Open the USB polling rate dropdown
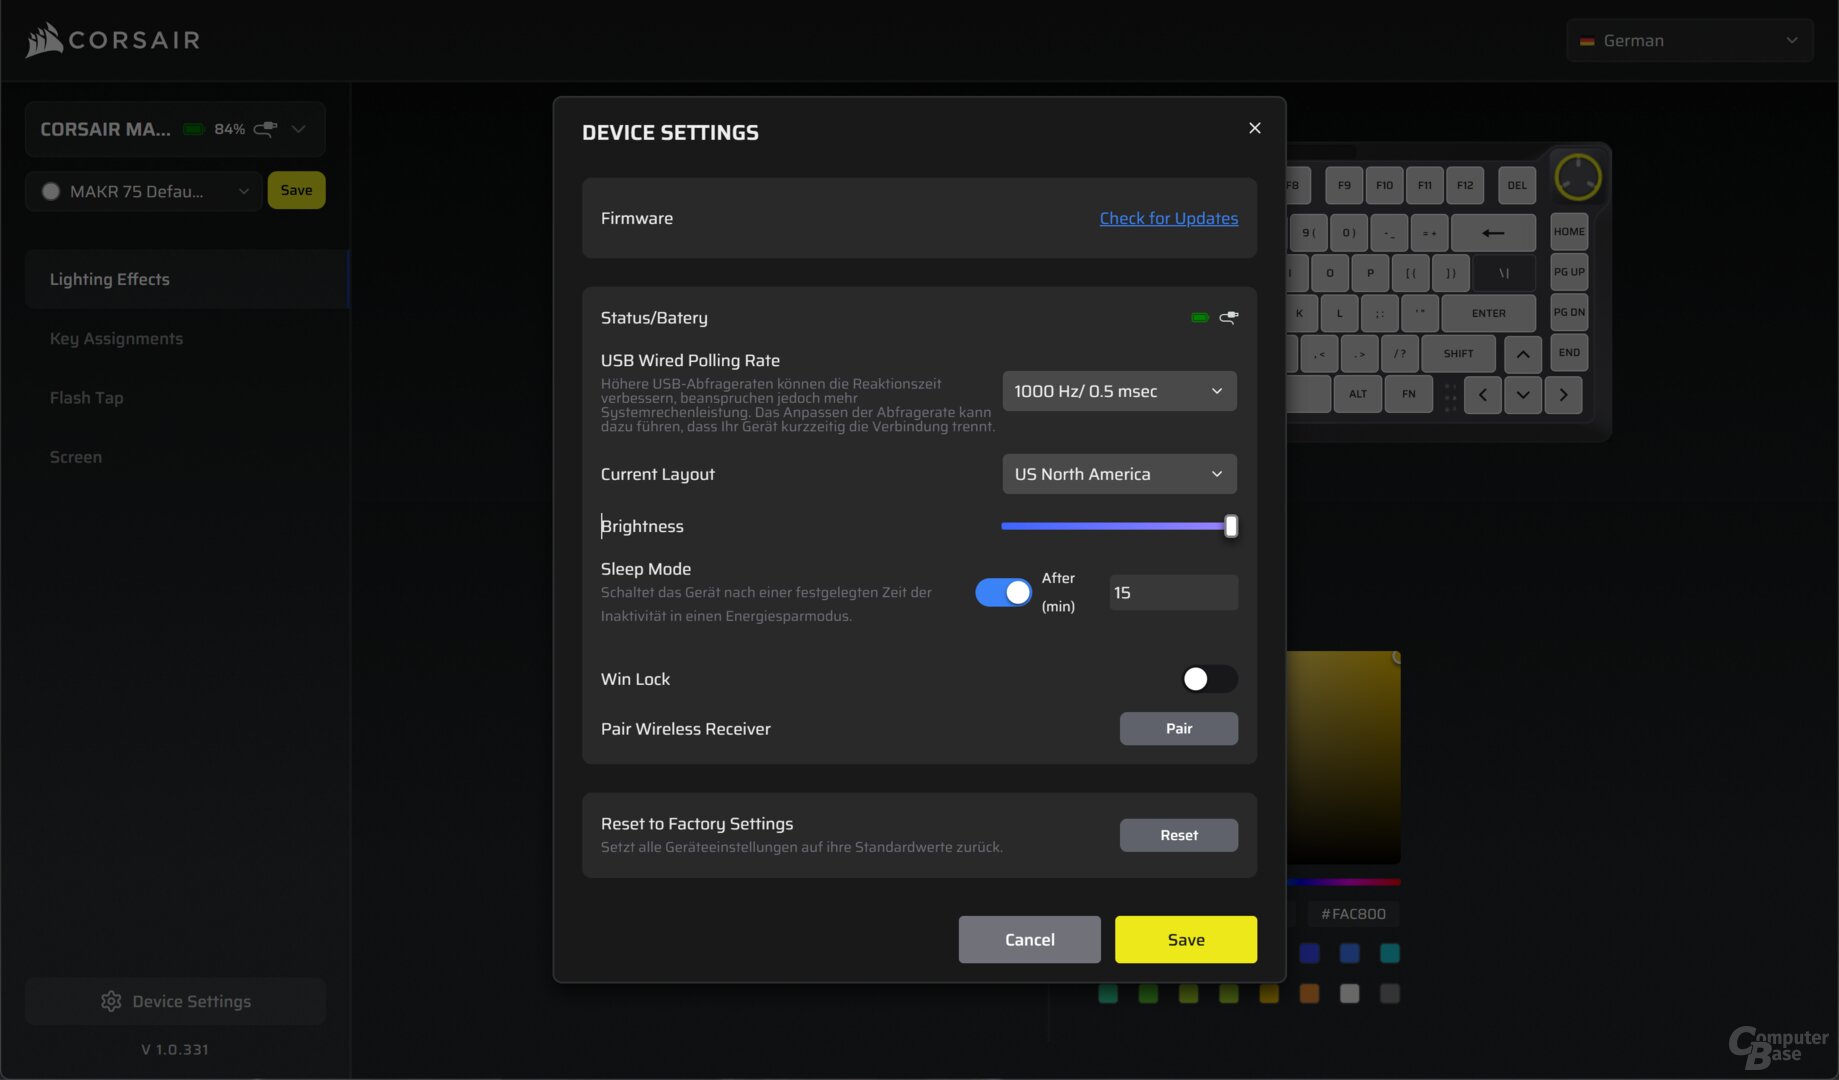This screenshot has width=1839, height=1080. coord(1119,391)
